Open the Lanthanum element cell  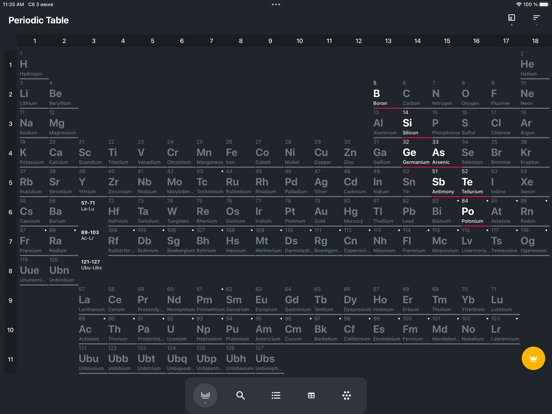pyautogui.click(x=93, y=300)
